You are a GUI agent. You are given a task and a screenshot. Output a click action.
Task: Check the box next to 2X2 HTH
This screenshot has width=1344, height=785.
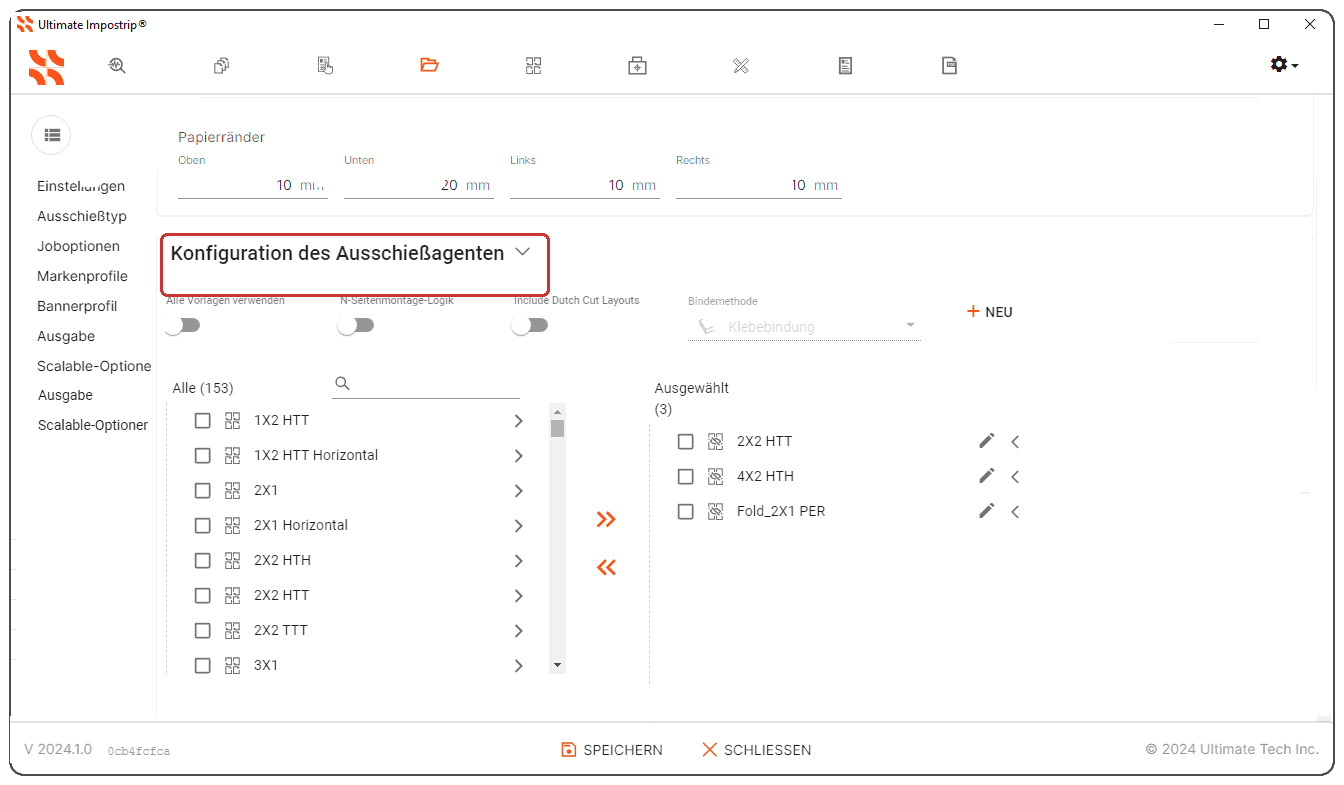tap(203, 560)
